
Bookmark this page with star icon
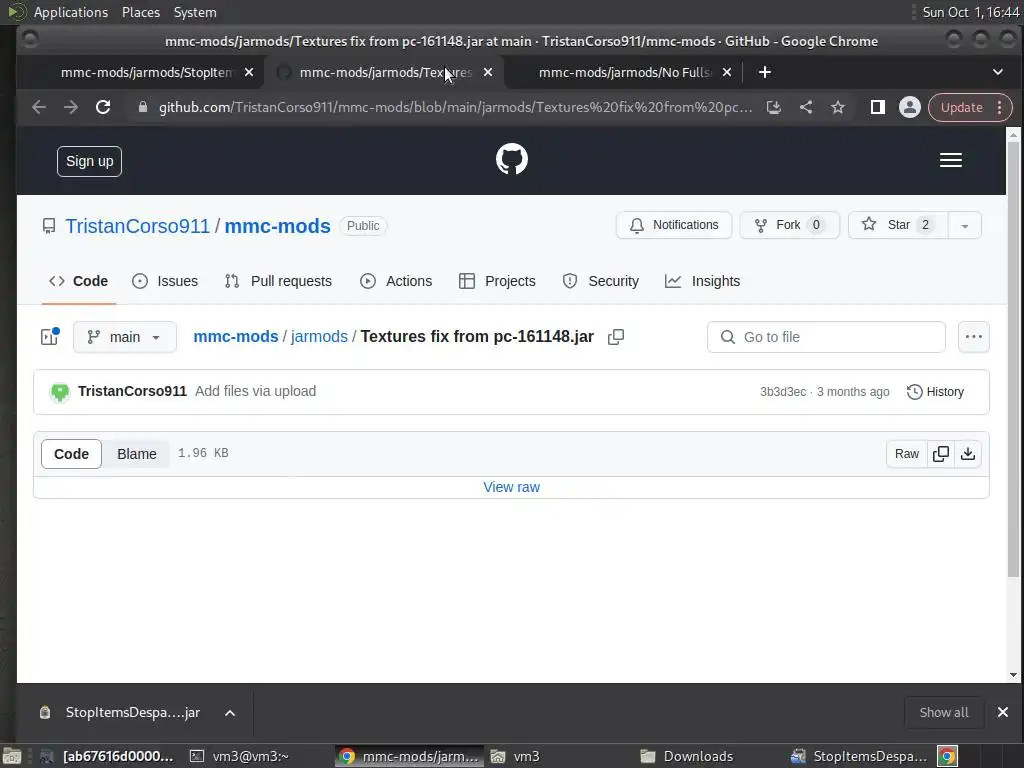click(837, 107)
